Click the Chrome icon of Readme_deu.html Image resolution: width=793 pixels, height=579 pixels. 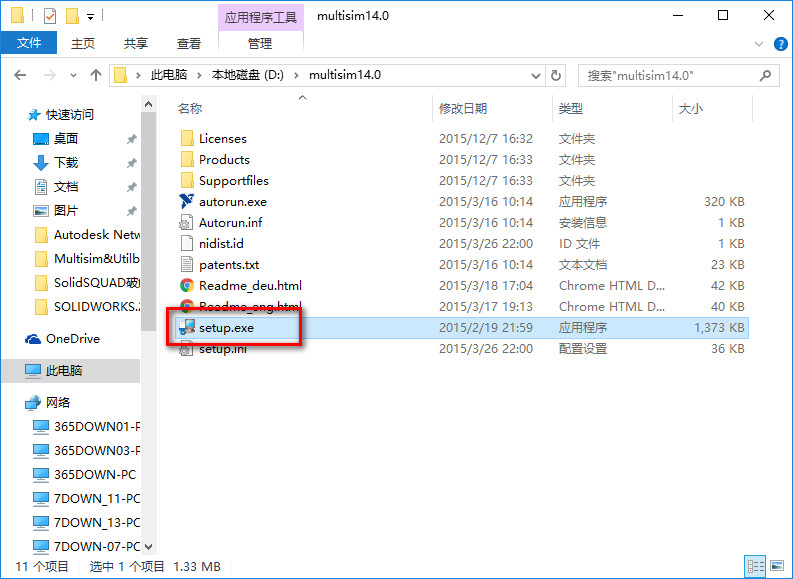click(x=187, y=285)
